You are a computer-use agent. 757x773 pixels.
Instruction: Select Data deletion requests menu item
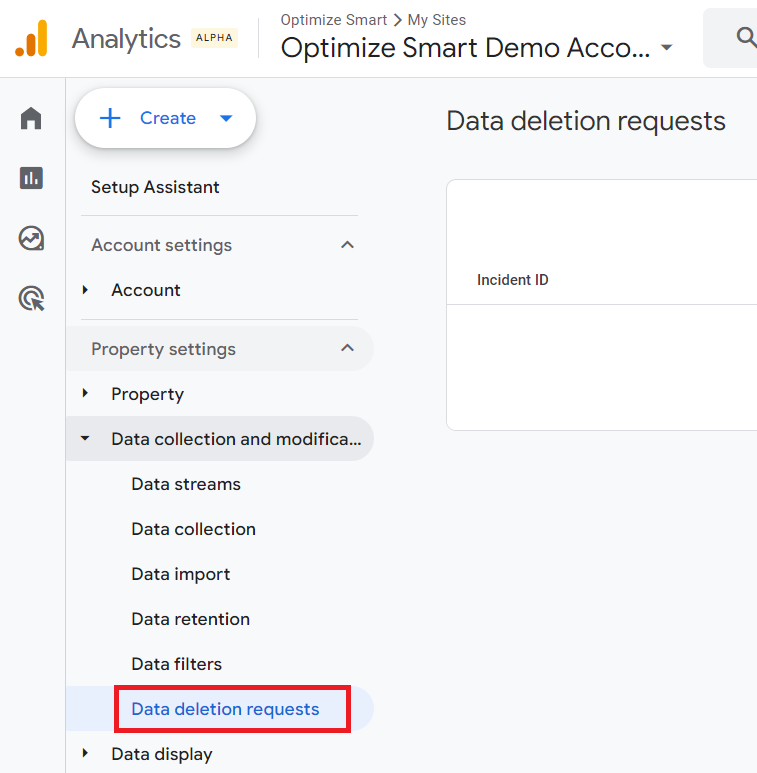(225, 709)
